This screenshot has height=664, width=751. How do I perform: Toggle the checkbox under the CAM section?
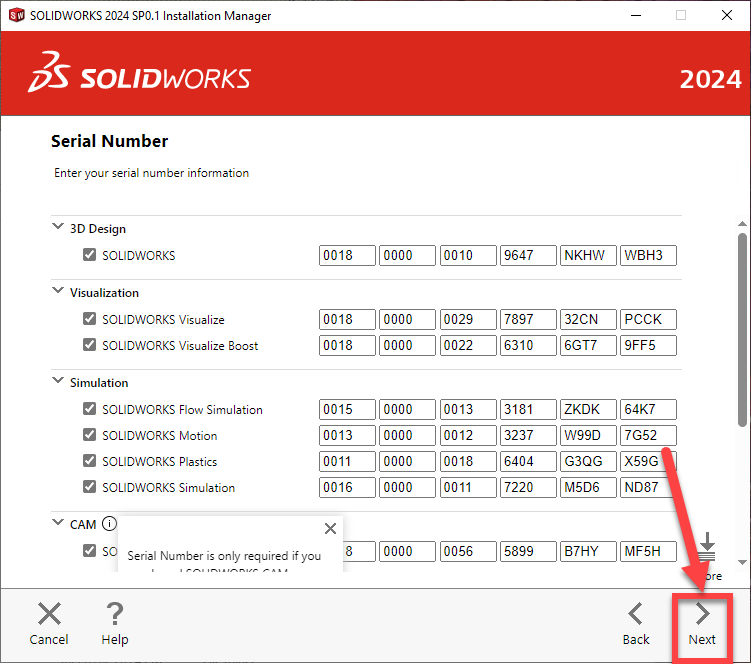[x=89, y=550]
